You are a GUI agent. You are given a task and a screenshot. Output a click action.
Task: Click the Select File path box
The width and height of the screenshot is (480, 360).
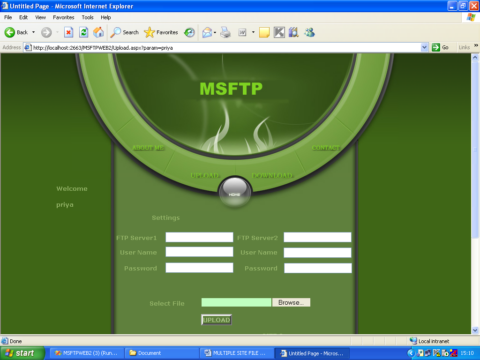(236, 302)
